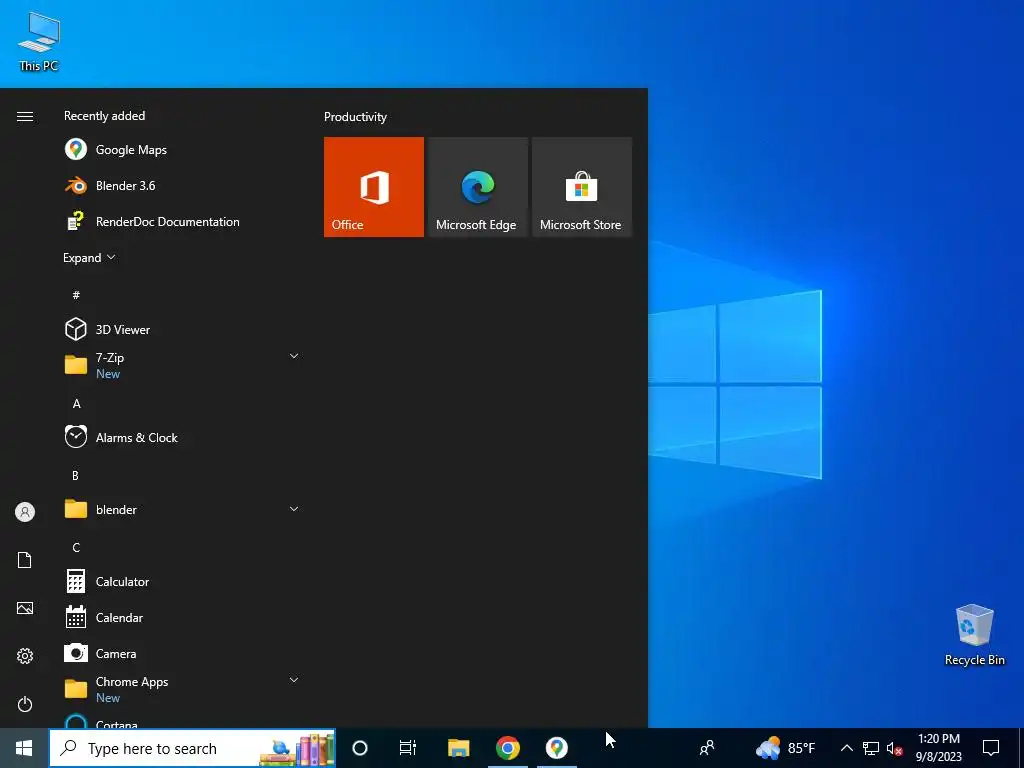Viewport: 1024px width, 768px height.
Task: Open RenderDoc Documentation entry
Action: point(181,221)
